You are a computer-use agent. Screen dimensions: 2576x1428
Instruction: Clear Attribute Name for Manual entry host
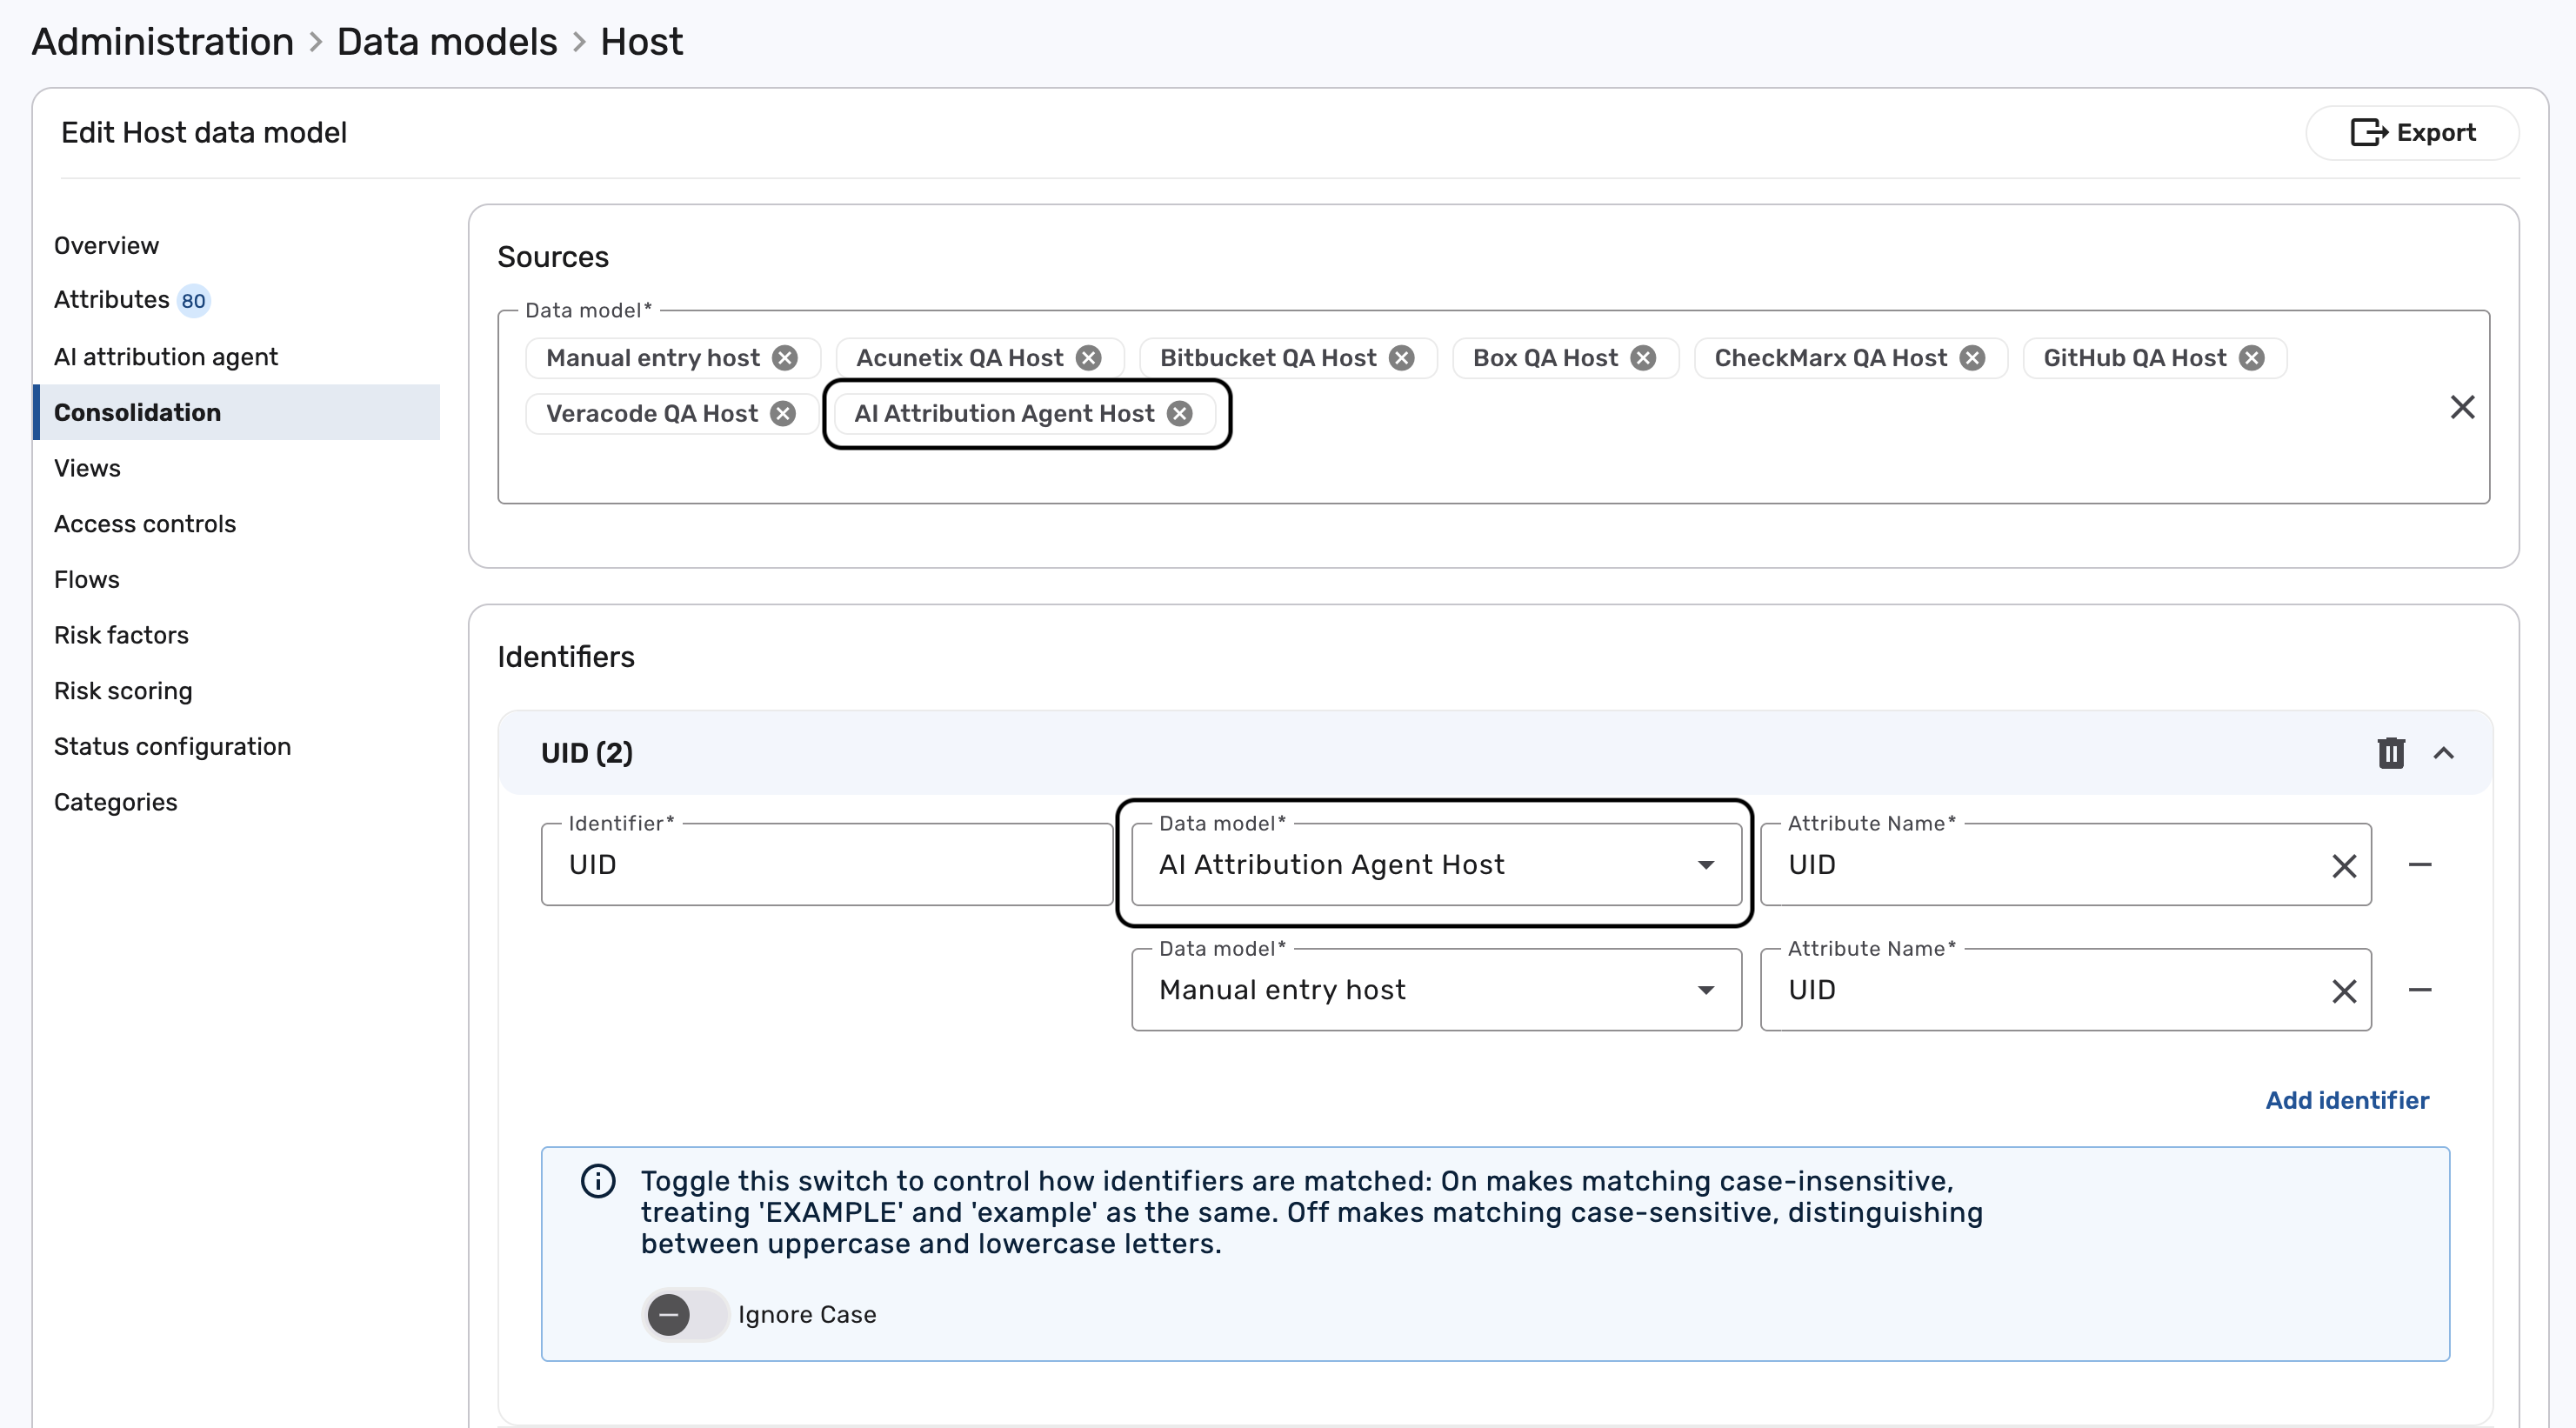point(2344,991)
